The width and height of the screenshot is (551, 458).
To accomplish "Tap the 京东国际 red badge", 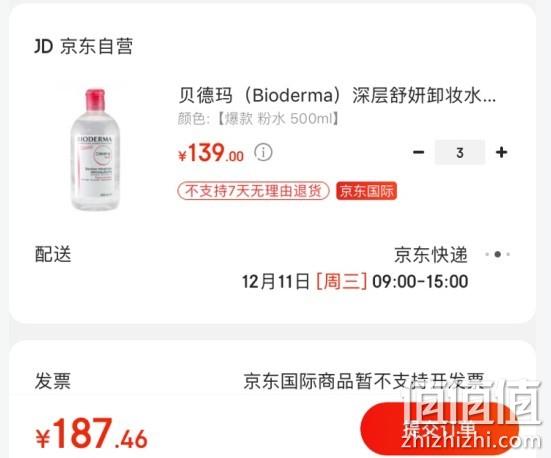I will (x=367, y=191).
